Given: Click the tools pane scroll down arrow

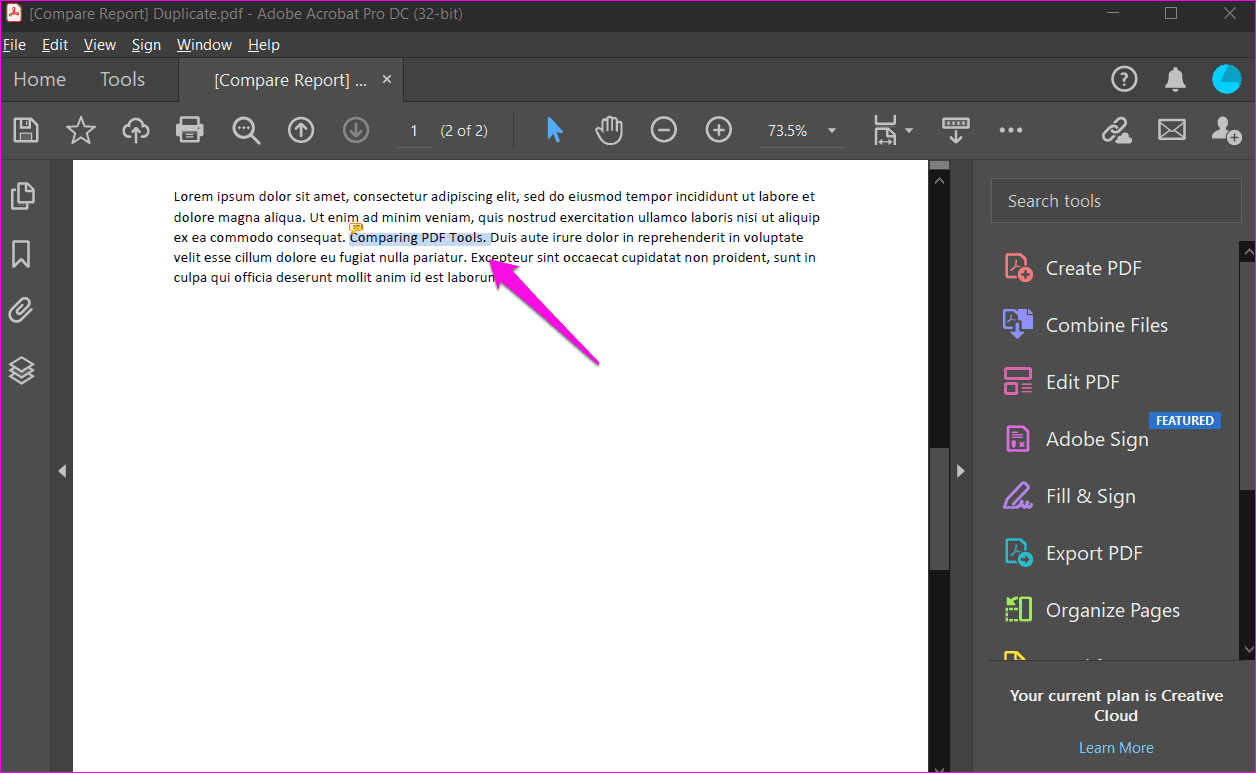Looking at the screenshot, I should [x=1248, y=650].
